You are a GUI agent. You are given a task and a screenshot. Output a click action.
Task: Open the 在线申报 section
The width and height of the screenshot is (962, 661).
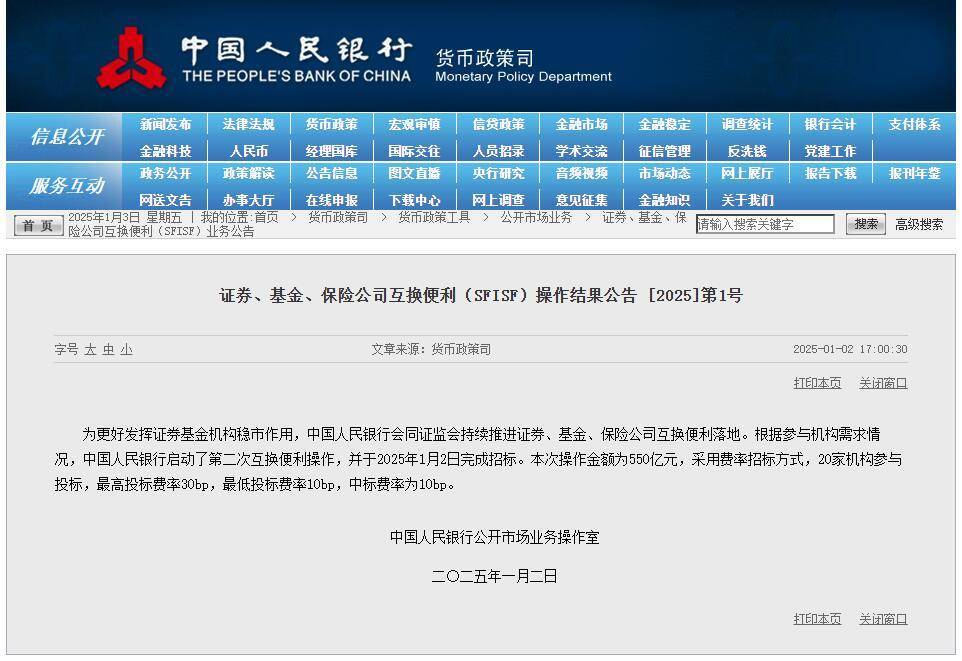(332, 200)
